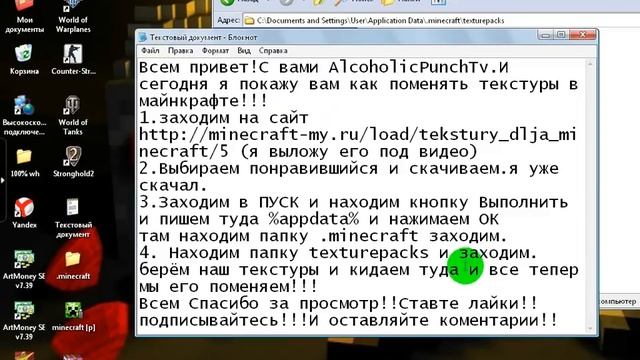Open the Мои документы desktop icon
This screenshot has width=640, height=360.
point(24,16)
